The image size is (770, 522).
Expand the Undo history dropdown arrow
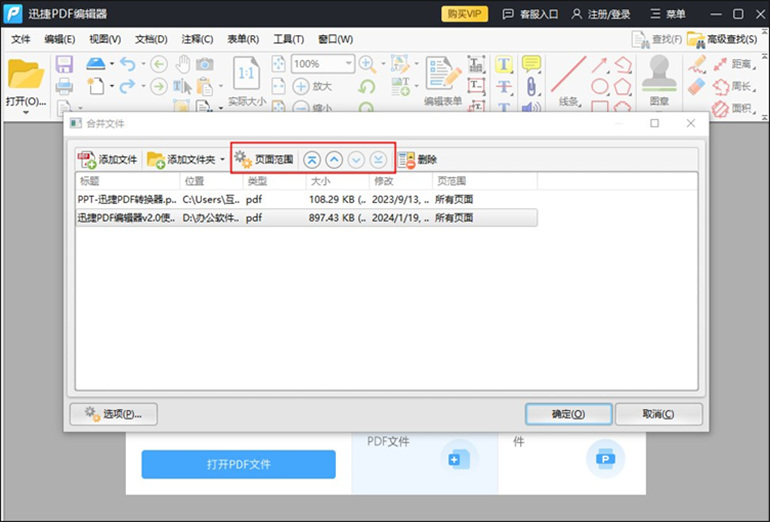tap(143, 63)
